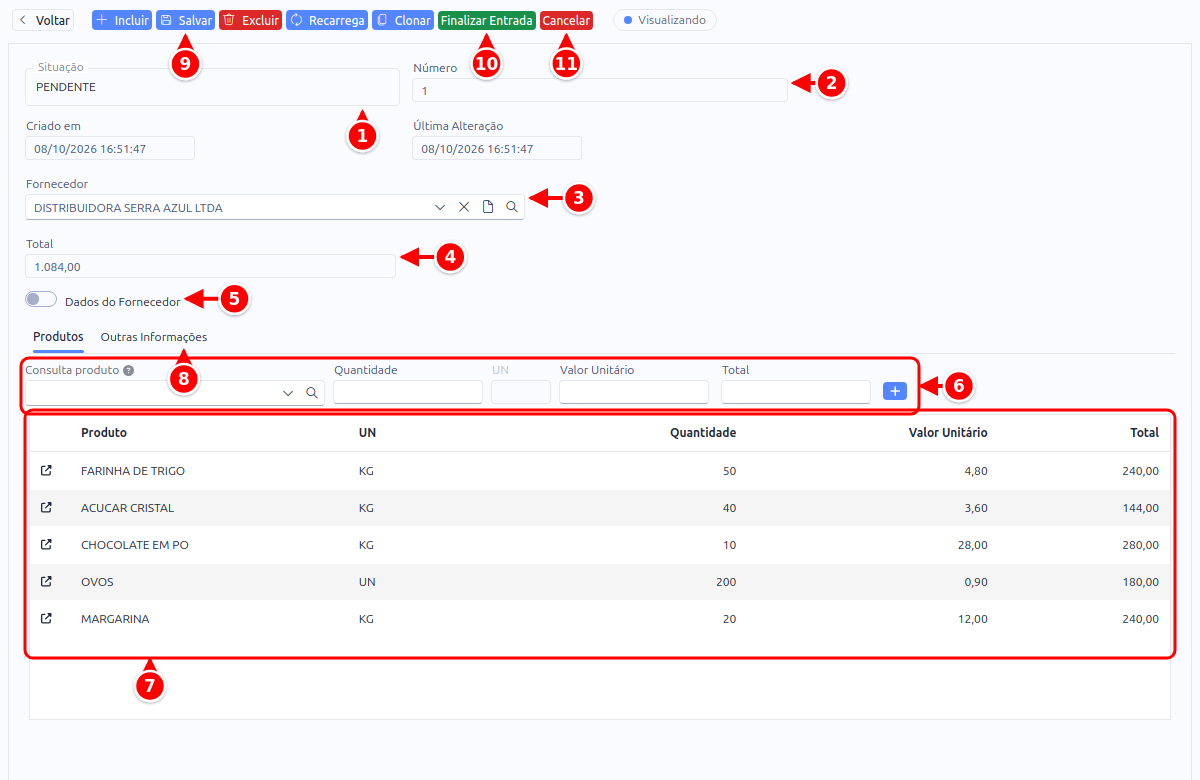Focus the product entry Total input field
Image resolution: width=1200 pixels, height=780 pixels.
coord(796,392)
